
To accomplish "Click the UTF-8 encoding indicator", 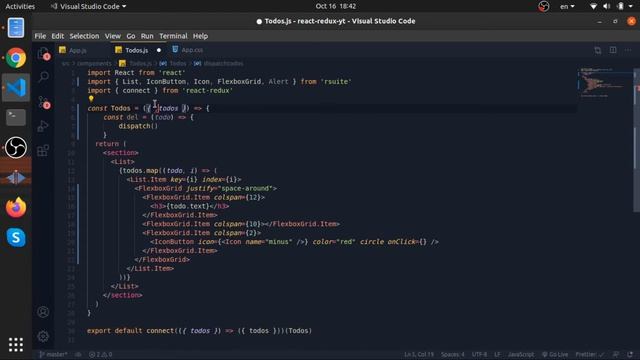I will [480, 354].
